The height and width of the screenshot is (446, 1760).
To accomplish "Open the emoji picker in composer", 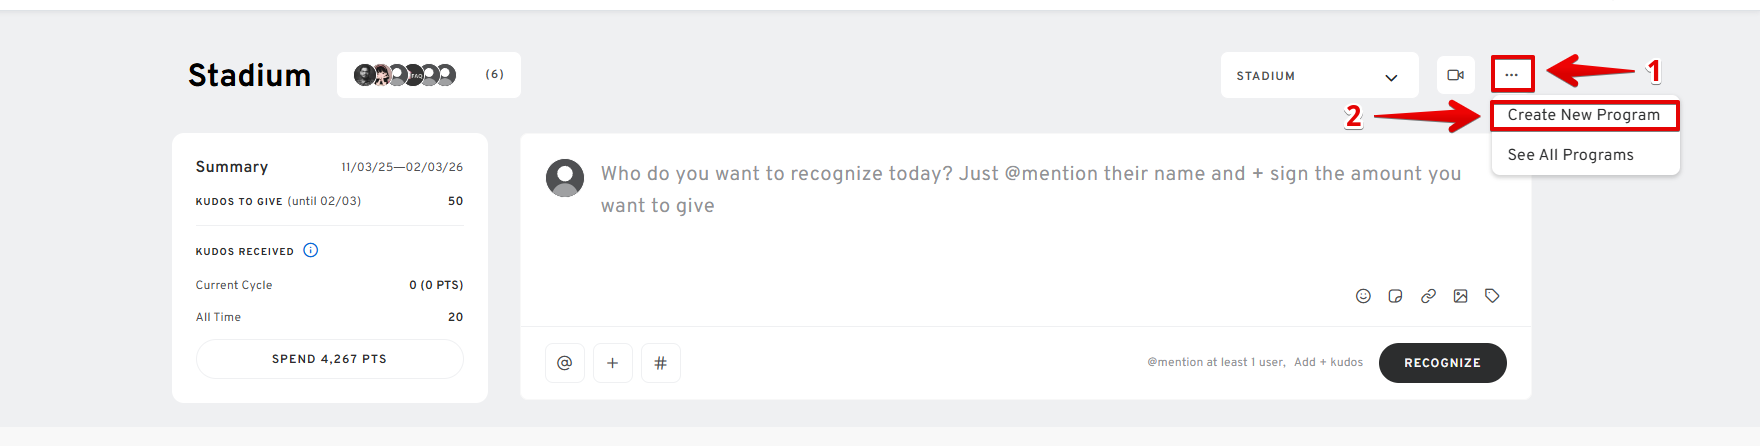I will (x=1363, y=296).
